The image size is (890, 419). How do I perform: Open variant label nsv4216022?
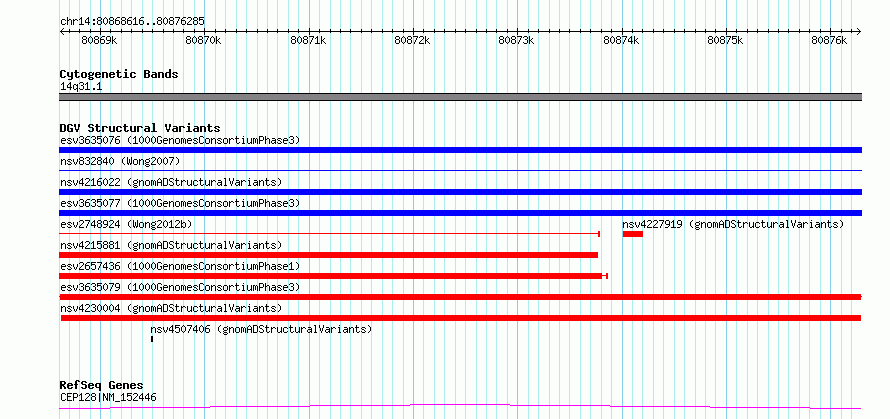171,182
